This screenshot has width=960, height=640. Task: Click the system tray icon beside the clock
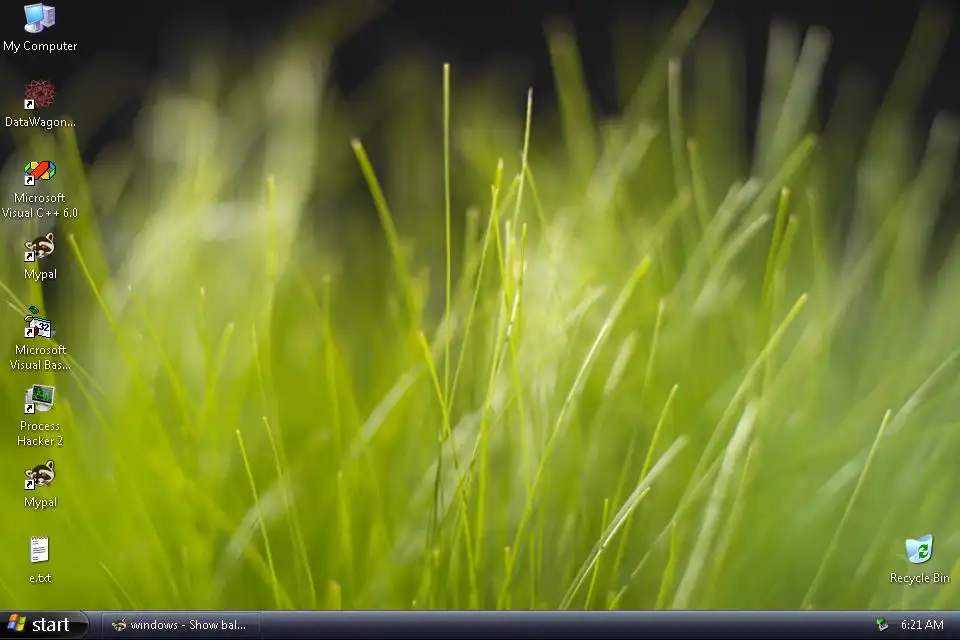click(x=882, y=625)
